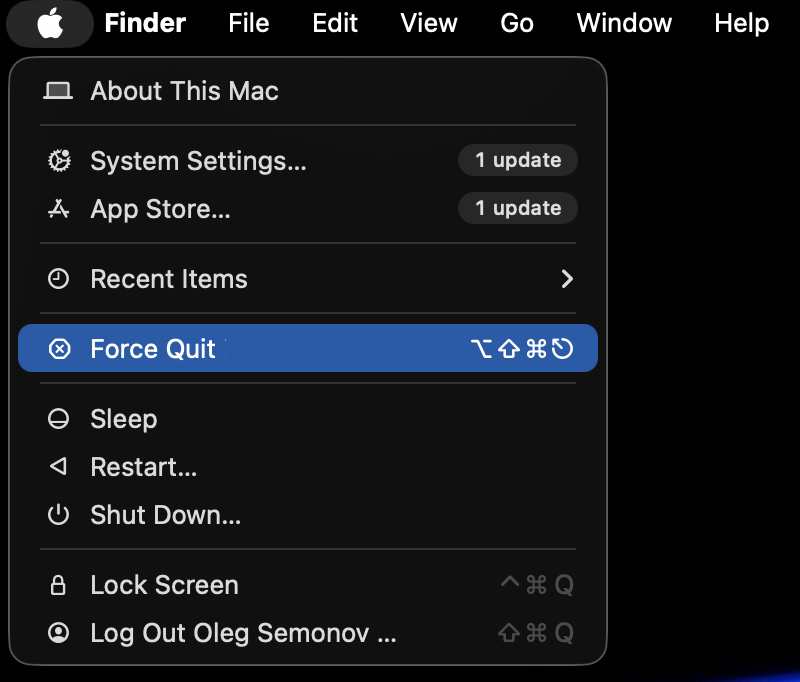The height and width of the screenshot is (682, 800).
Task: Click the Force Quit cross-circle icon
Action: click(60, 349)
